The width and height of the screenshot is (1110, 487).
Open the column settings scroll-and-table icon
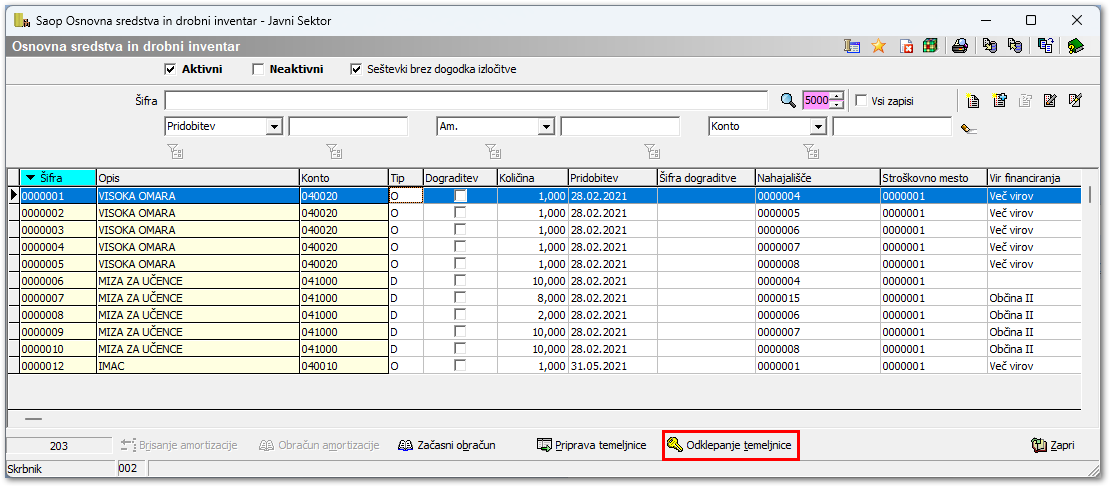[852, 47]
